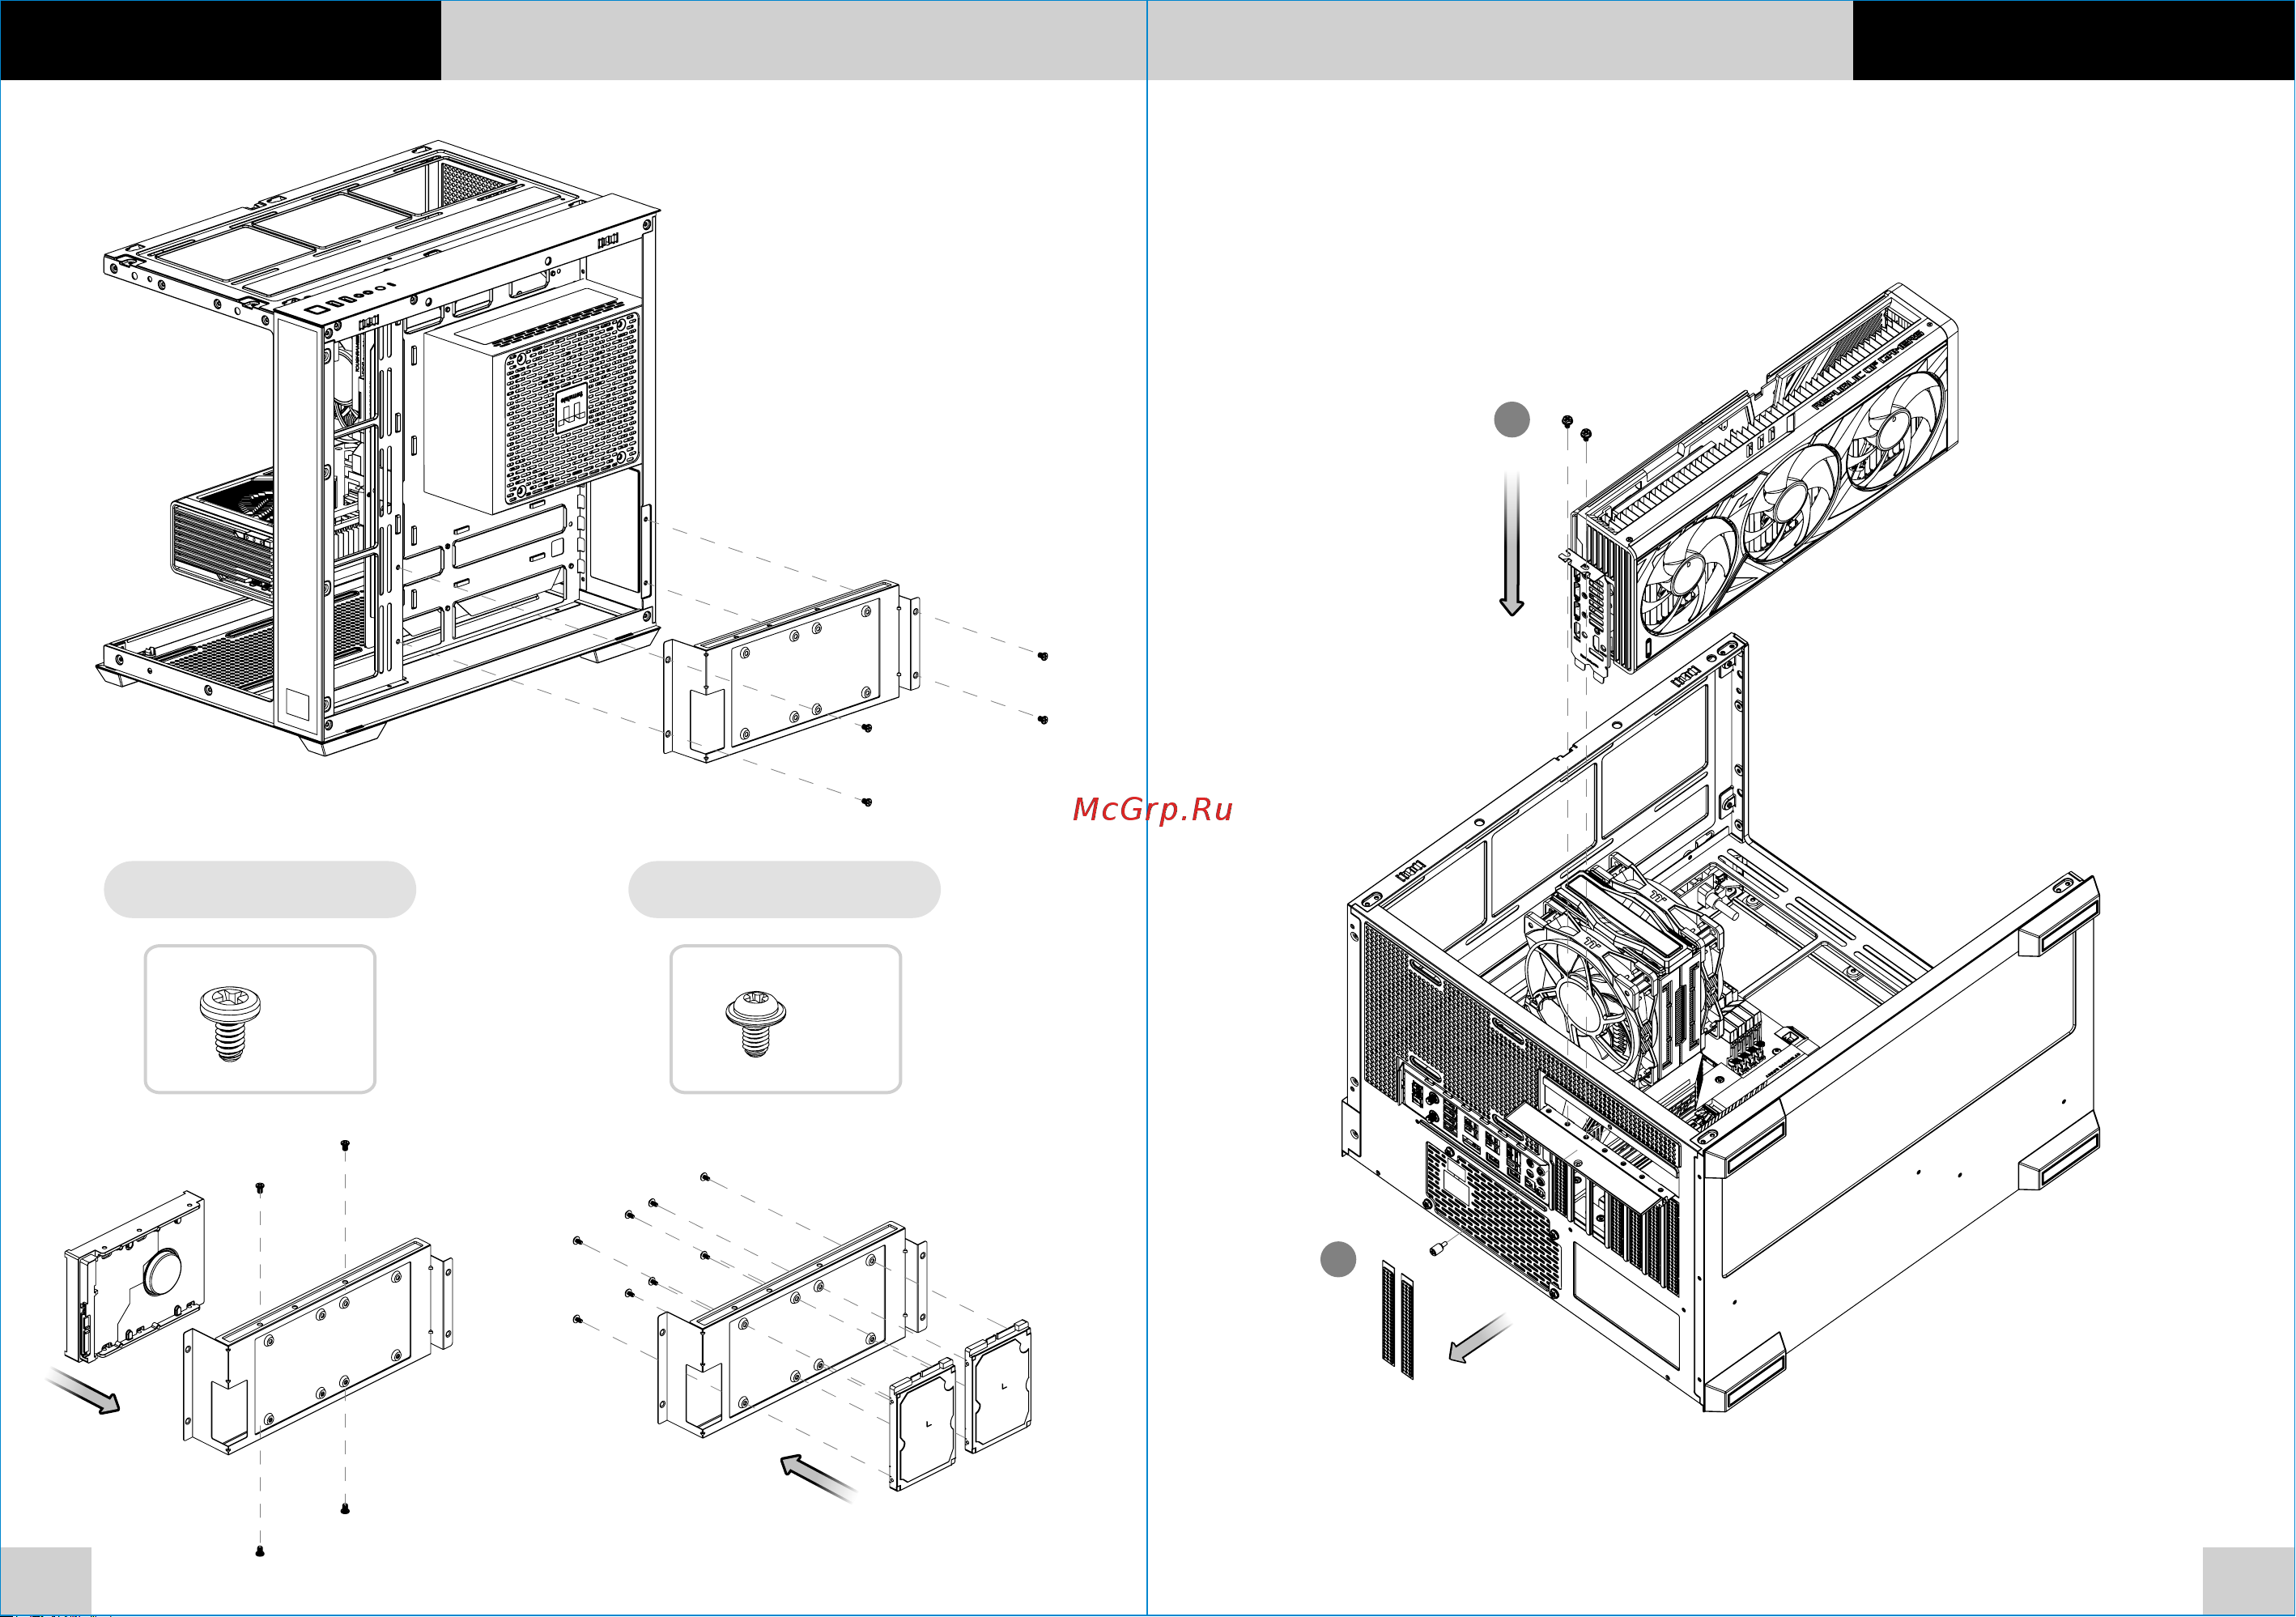Click the triple-fan graphics card illustration

click(1760, 485)
